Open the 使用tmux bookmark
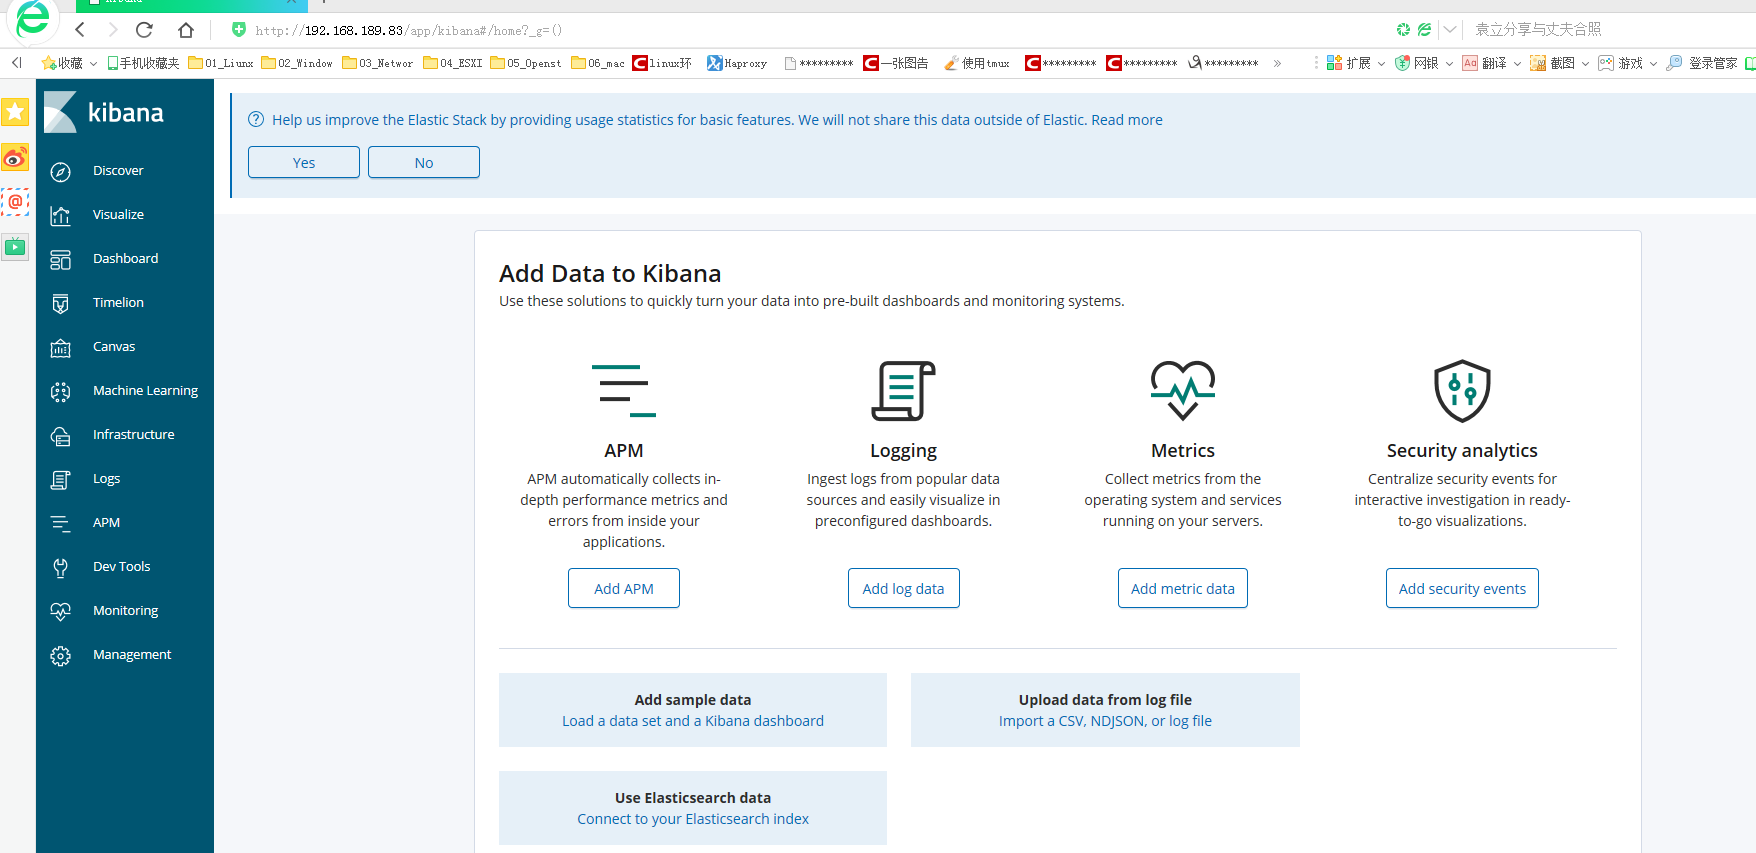The width and height of the screenshot is (1756, 853). click(x=977, y=63)
